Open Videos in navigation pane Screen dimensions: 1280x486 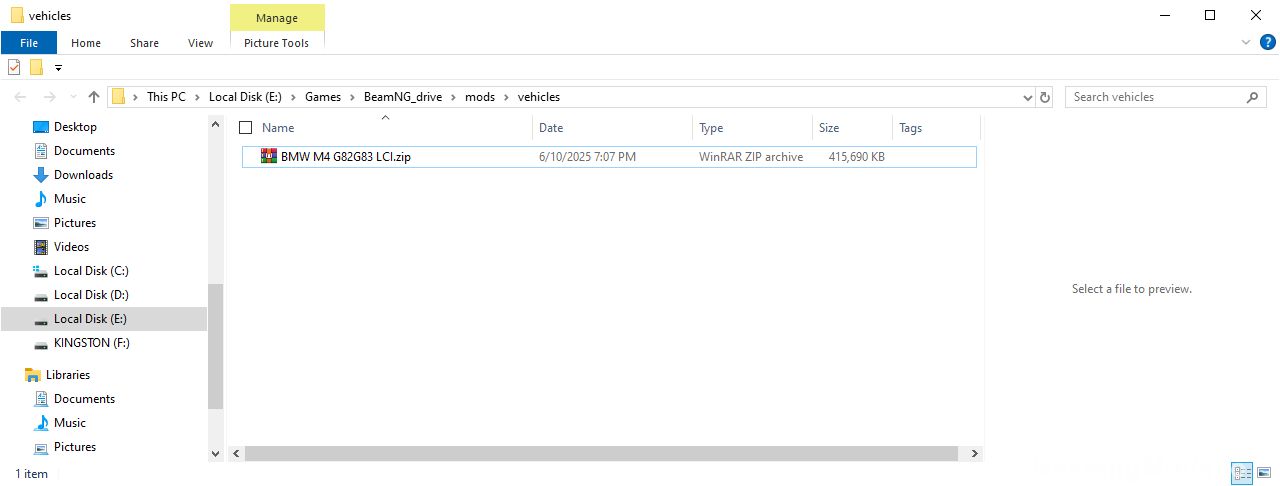click(71, 247)
